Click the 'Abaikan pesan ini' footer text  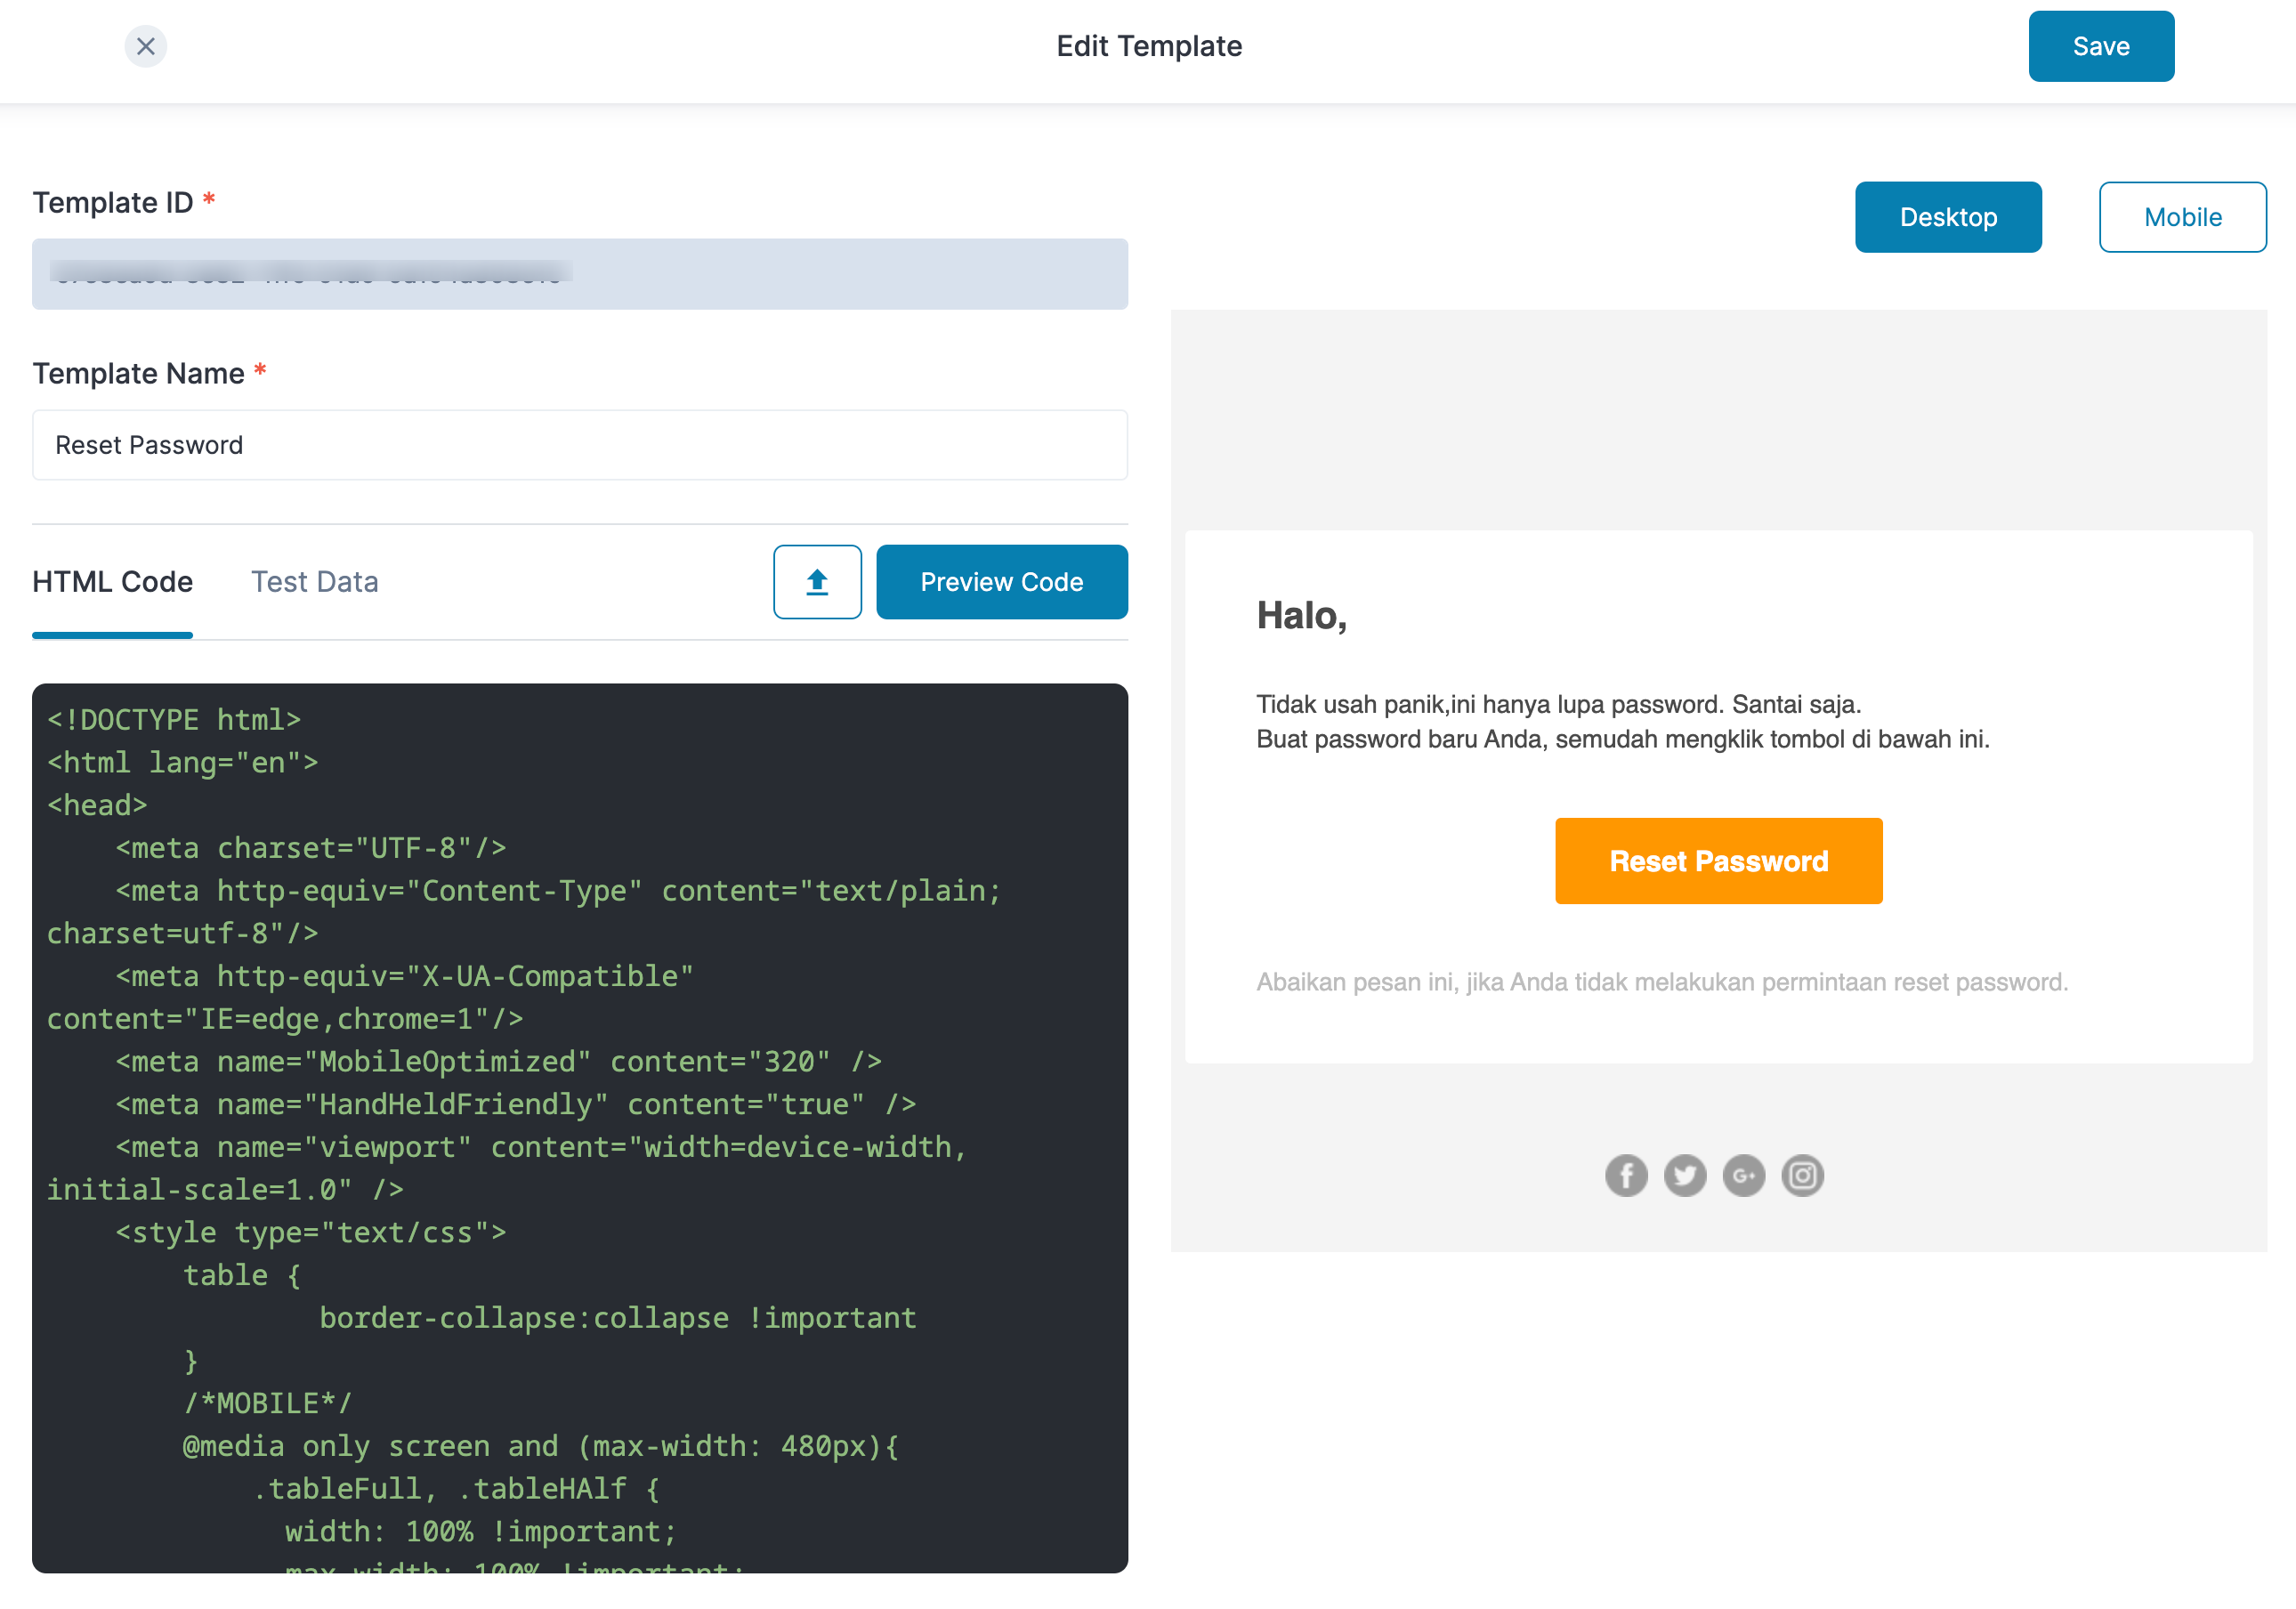(1661, 982)
